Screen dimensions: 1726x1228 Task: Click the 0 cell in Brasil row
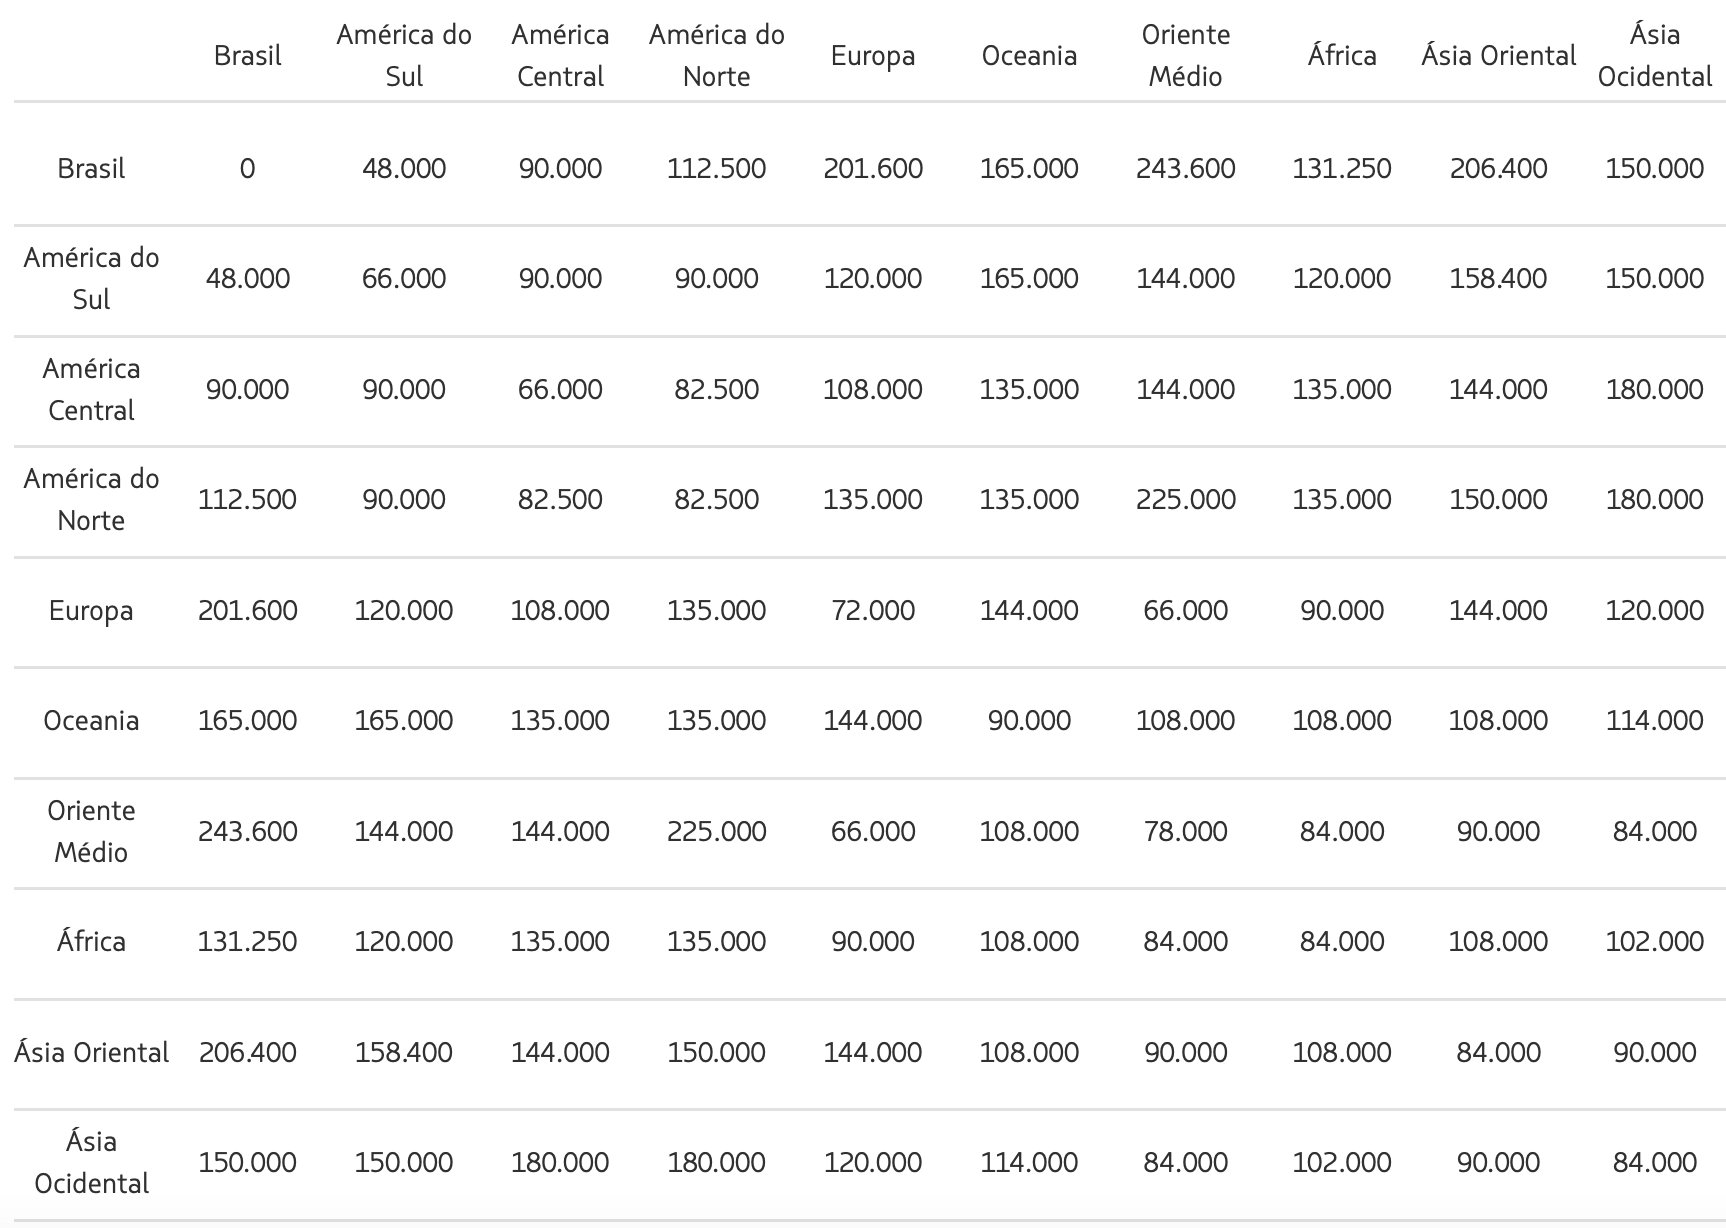point(247,168)
